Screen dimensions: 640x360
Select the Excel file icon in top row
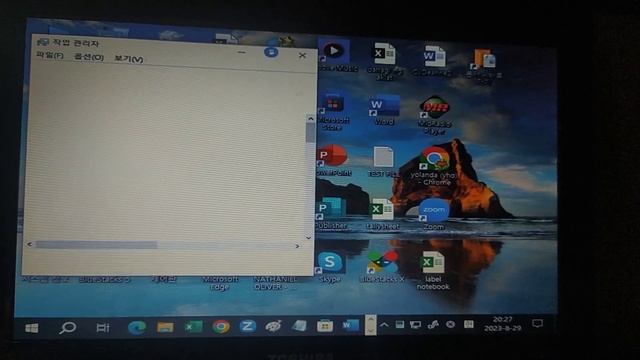click(x=384, y=60)
